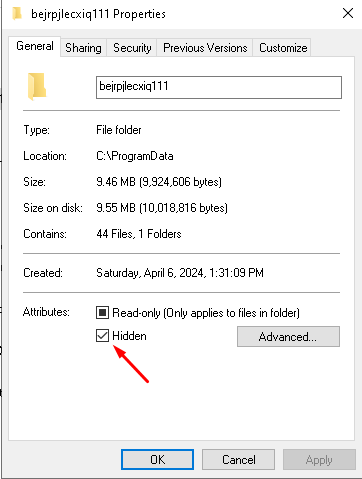Confirm changes with the OK button
The image size is (362, 479).
click(157, 460)
